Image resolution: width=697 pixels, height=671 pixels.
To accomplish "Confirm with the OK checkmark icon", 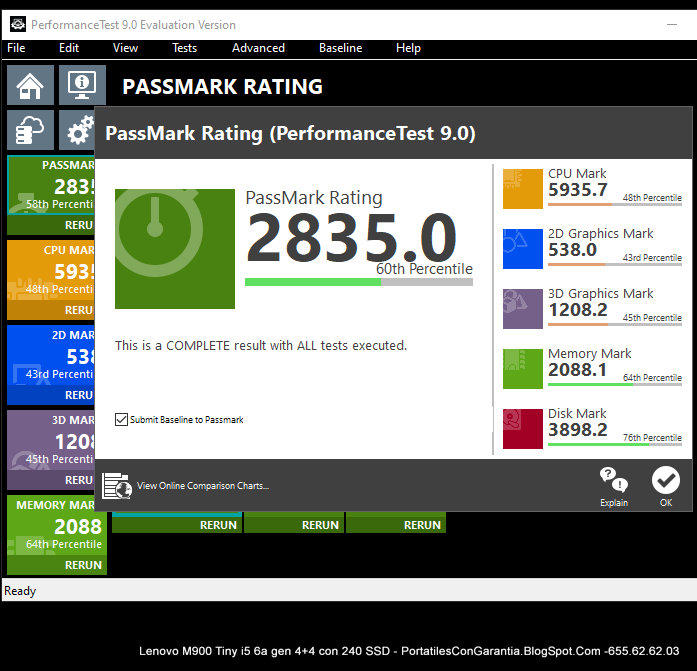I will (665, 480).
